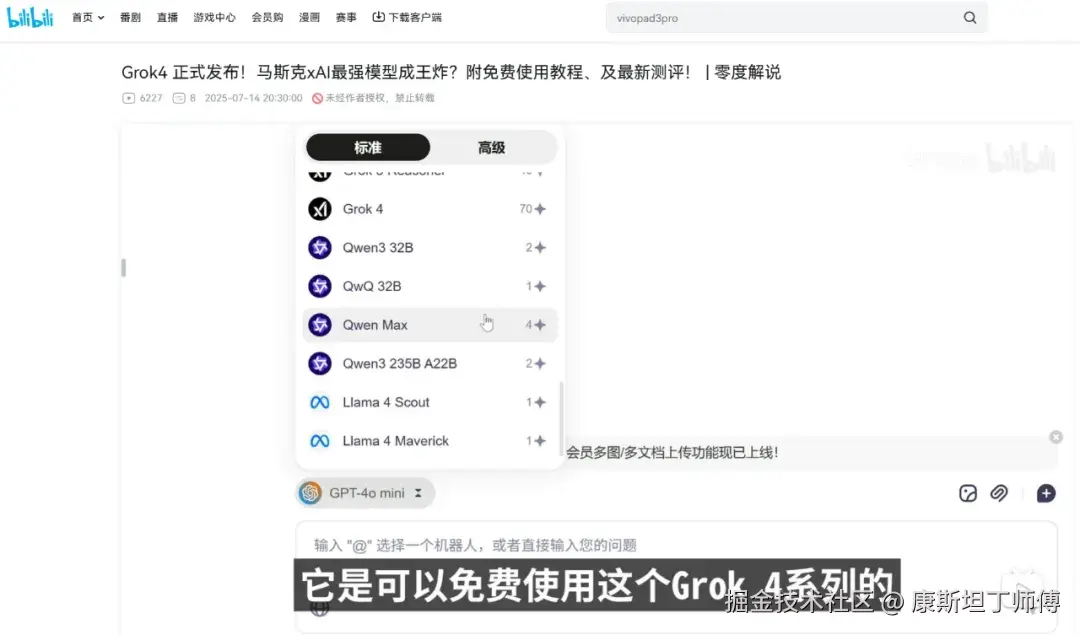This screenshot has height=635, width=1080.
Task: Select the 标准 tab
Action: pos(367,147)
